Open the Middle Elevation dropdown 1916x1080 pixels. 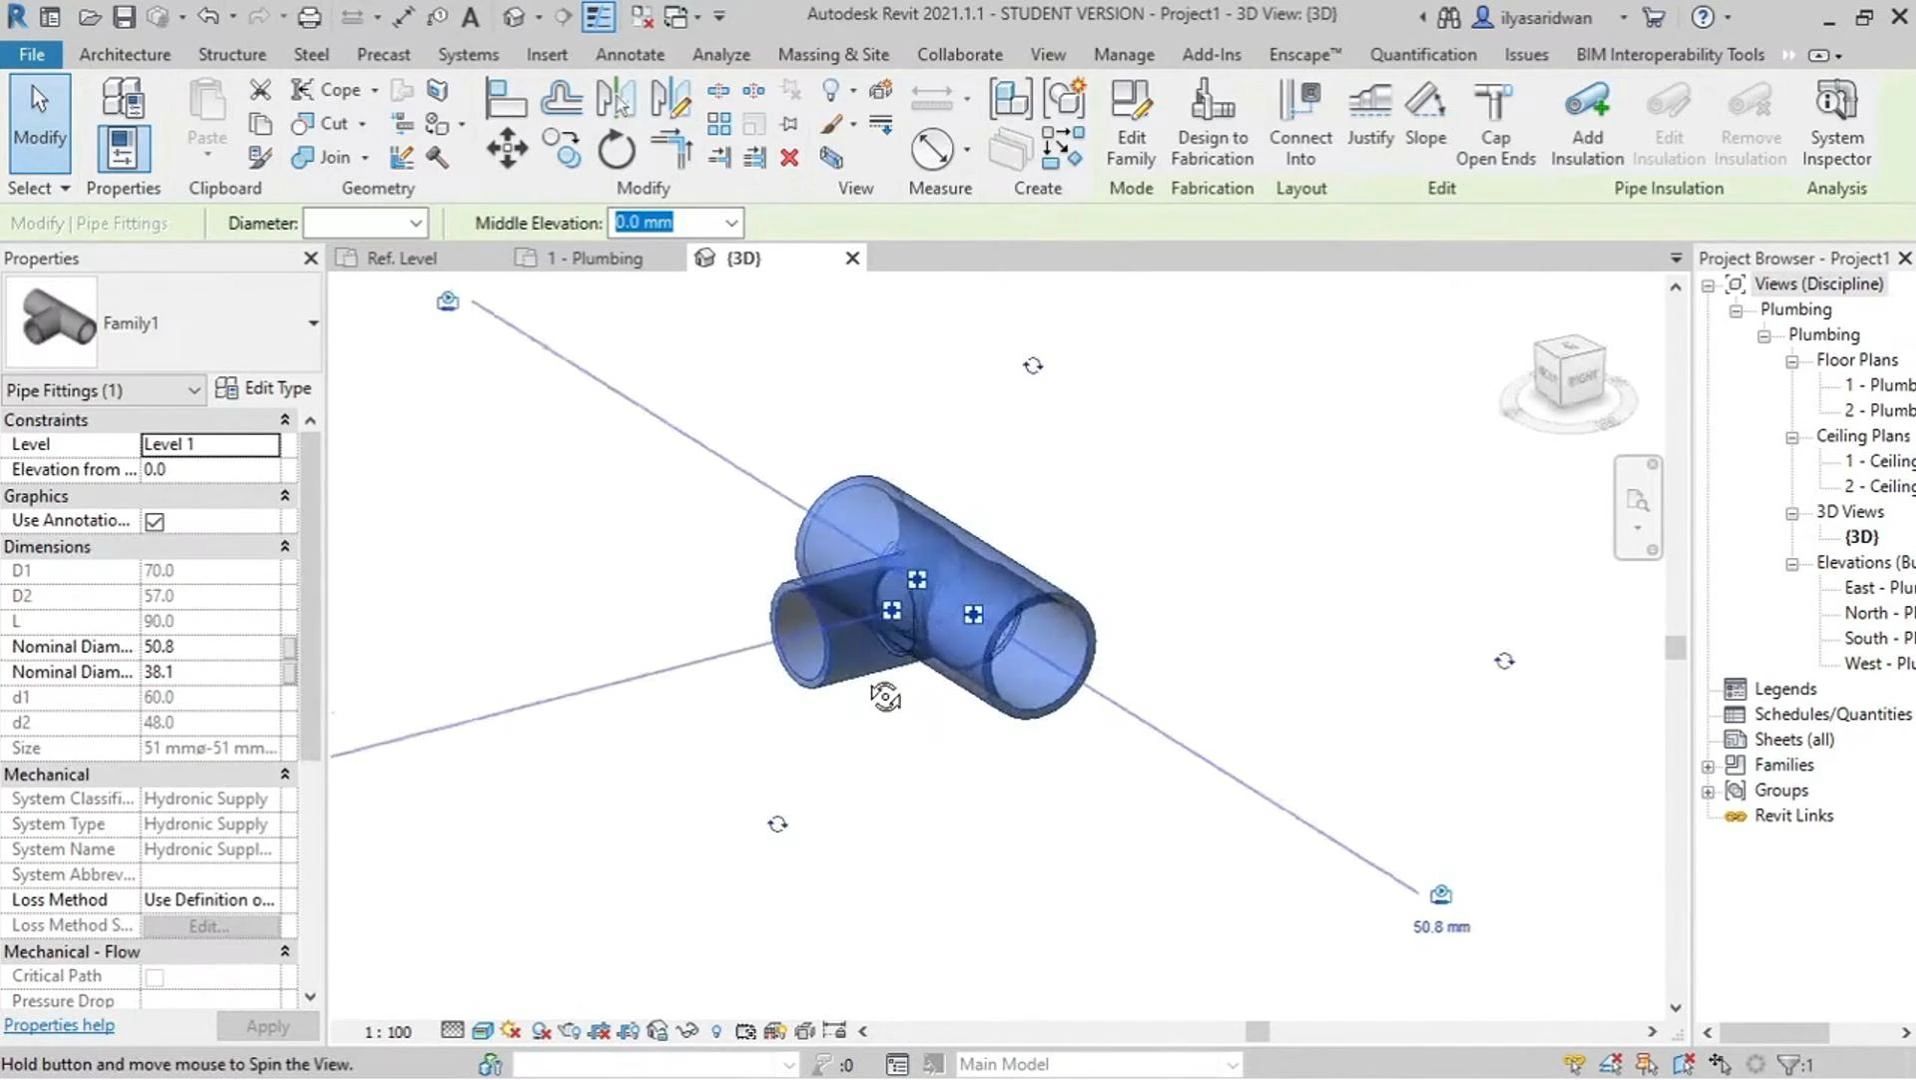(x=731, y=223)
